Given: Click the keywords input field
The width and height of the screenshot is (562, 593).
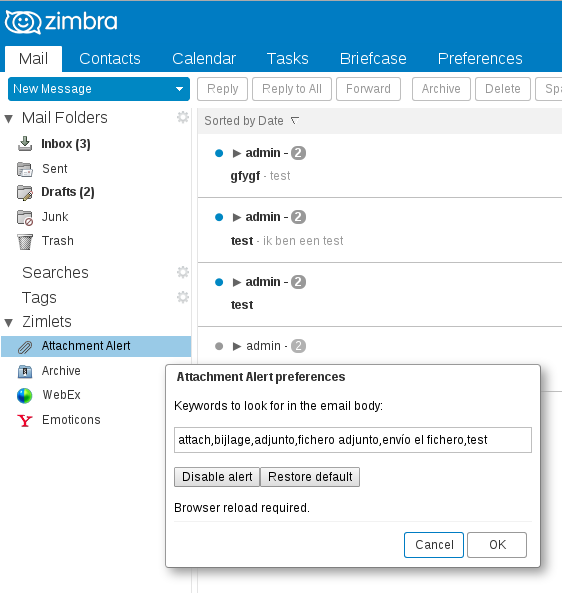Looking at the screenshot, I should point(353,440).
